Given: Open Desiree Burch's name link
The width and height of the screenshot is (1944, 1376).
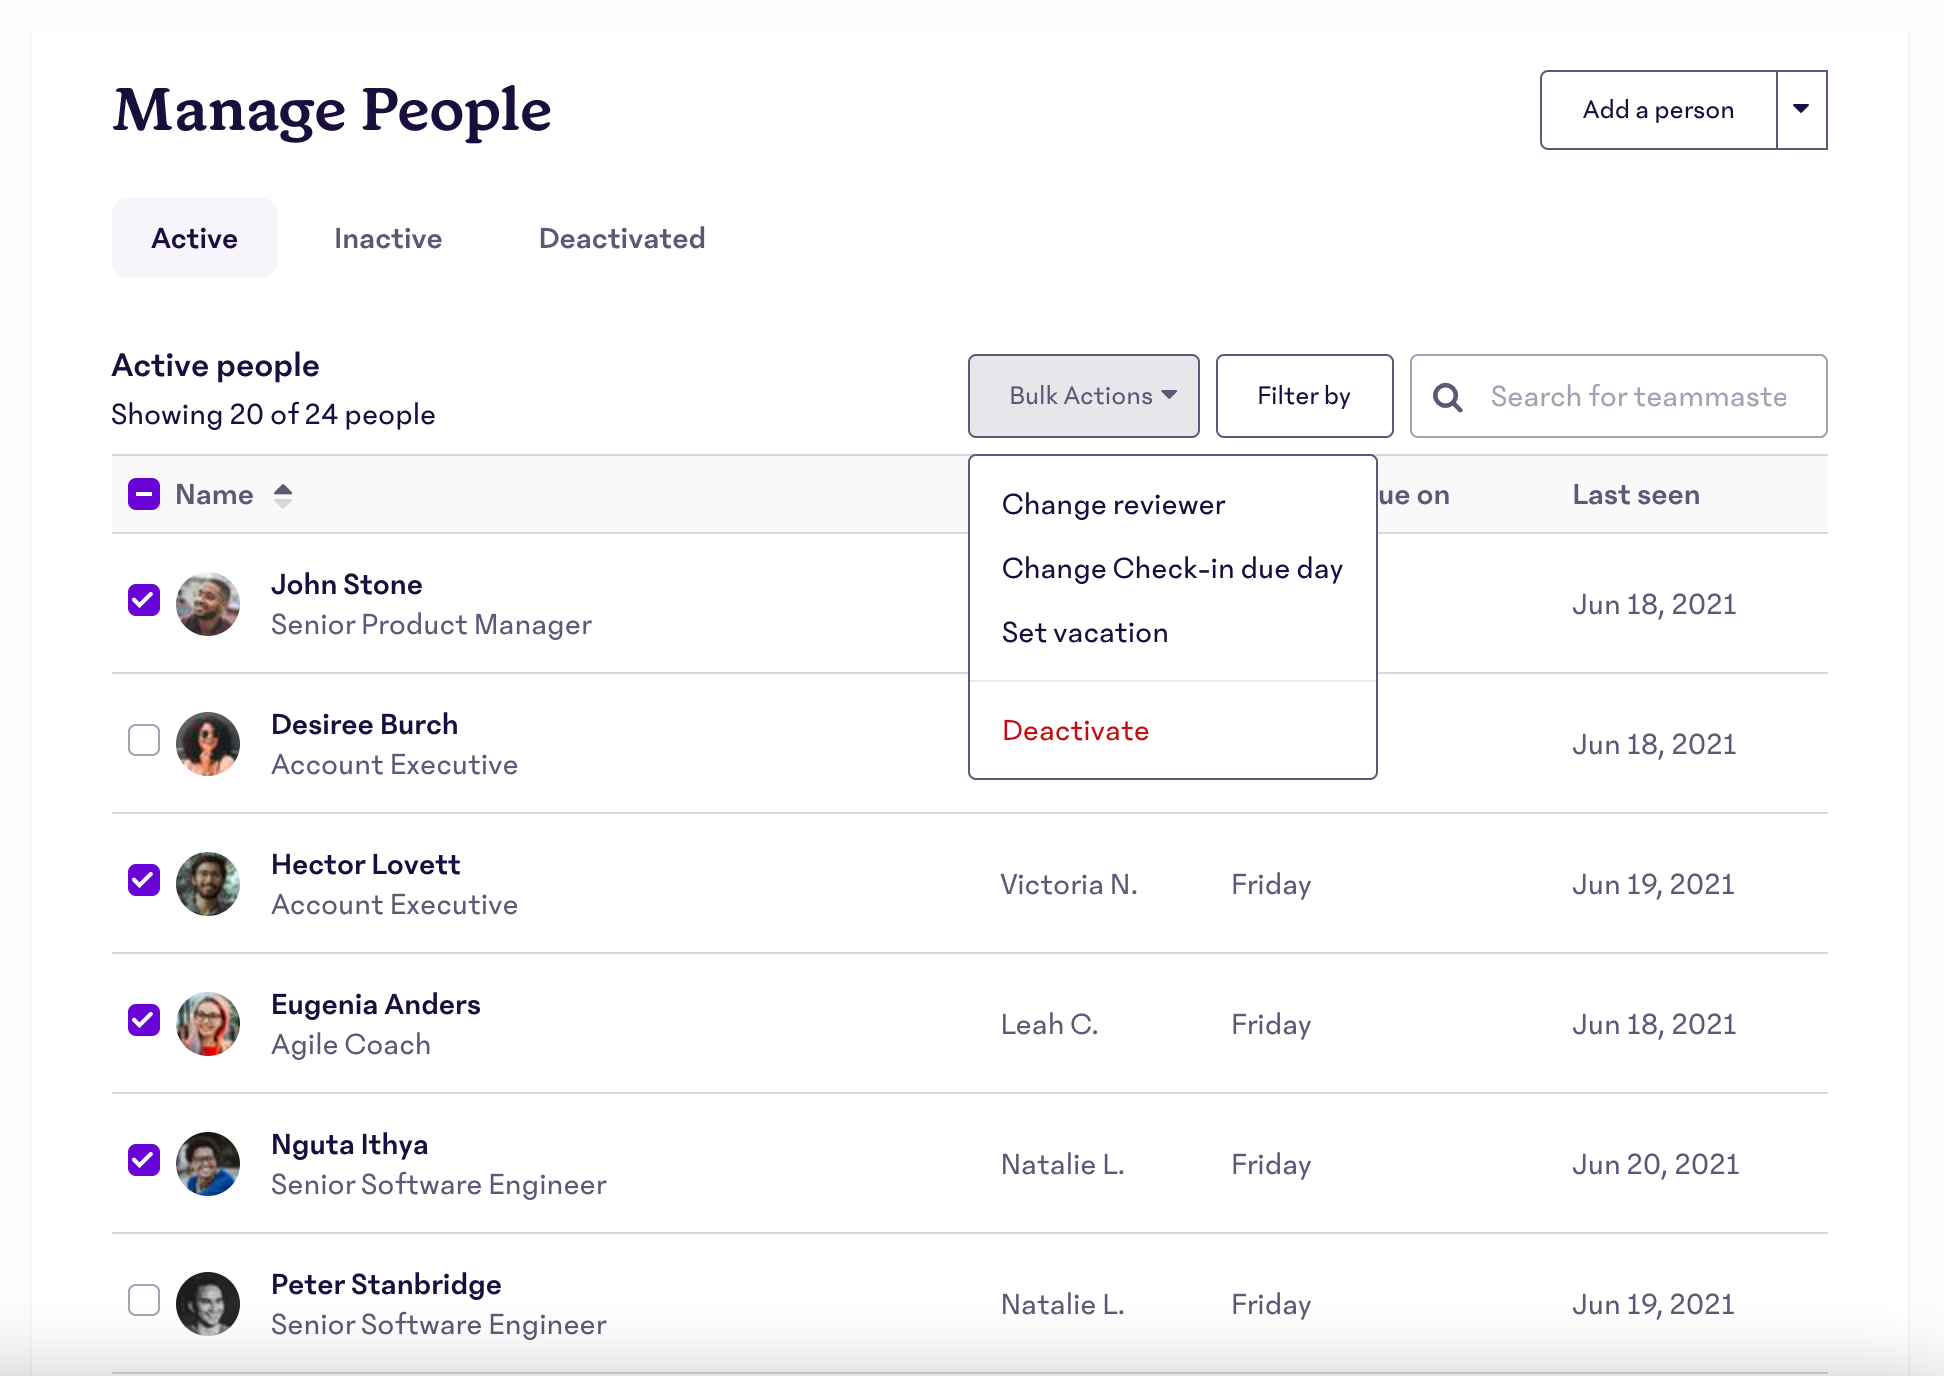Looking at the screenshot, I should pyautogui.click(x=365, y=725).
